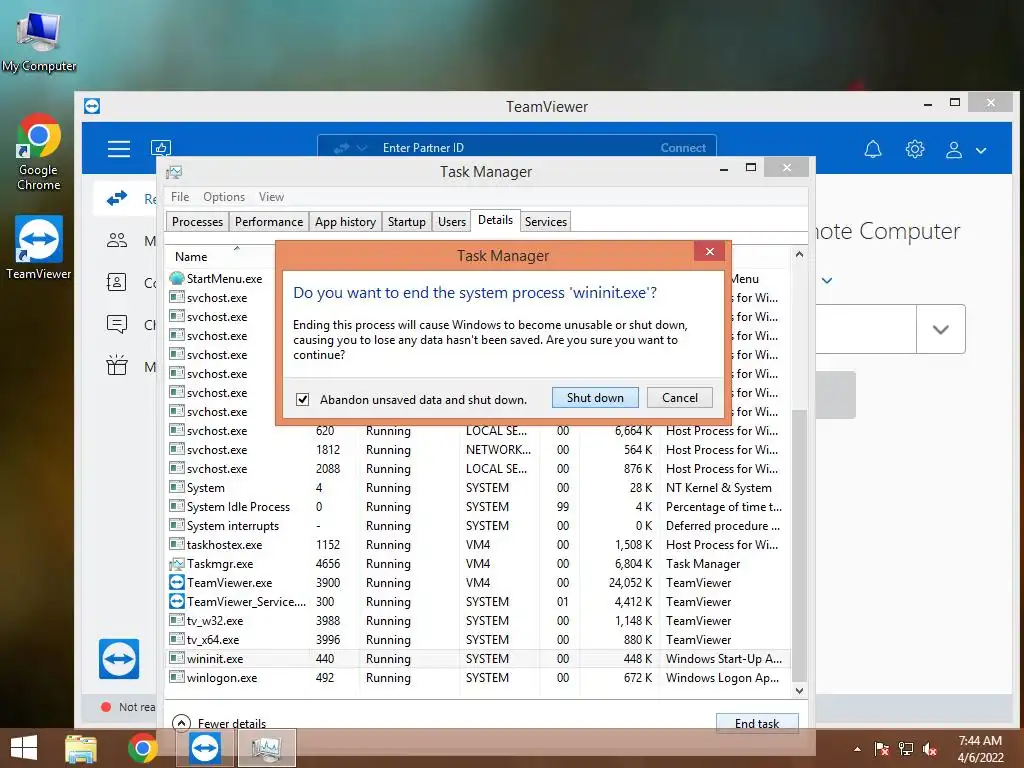Select taskhostex.exe process row
Image resolution: width=1024 pixels, height=768 pixels.
coord(479,545)
